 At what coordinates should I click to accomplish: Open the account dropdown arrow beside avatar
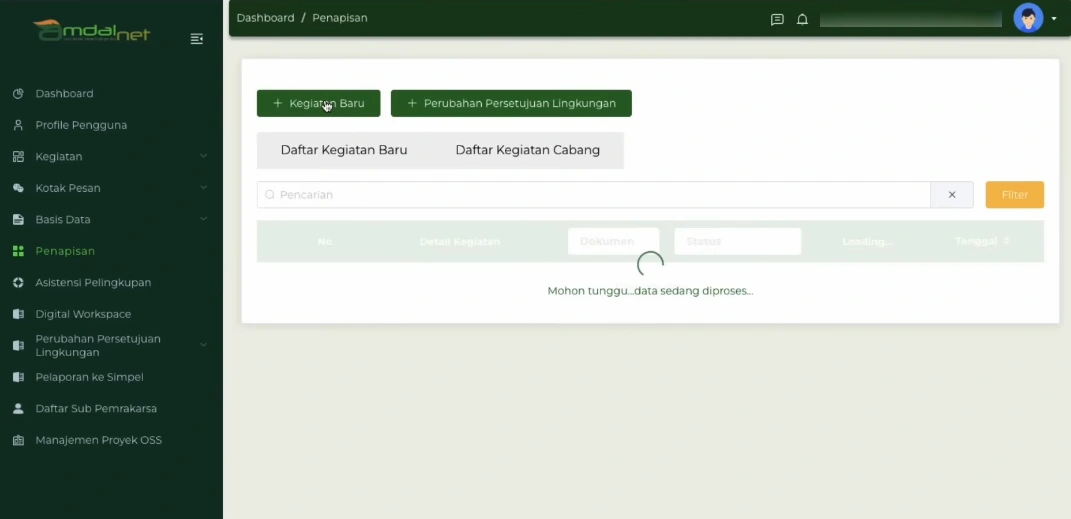(x=1053, y=19)
